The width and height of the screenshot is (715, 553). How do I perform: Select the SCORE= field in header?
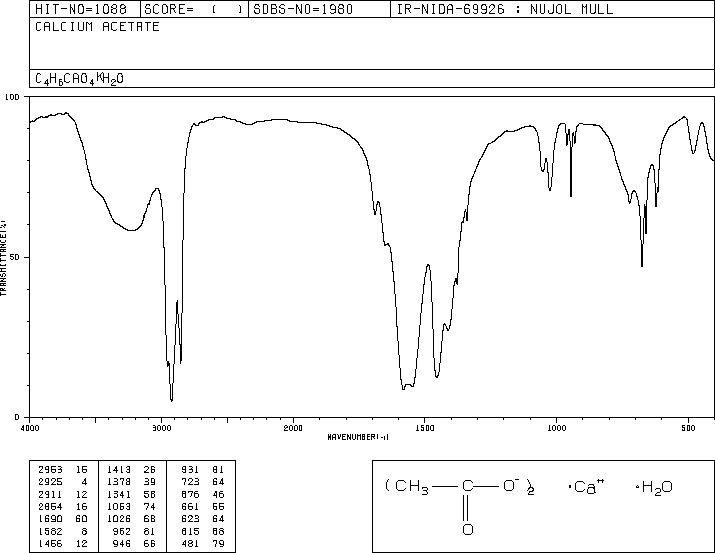[x=194, y=9]
